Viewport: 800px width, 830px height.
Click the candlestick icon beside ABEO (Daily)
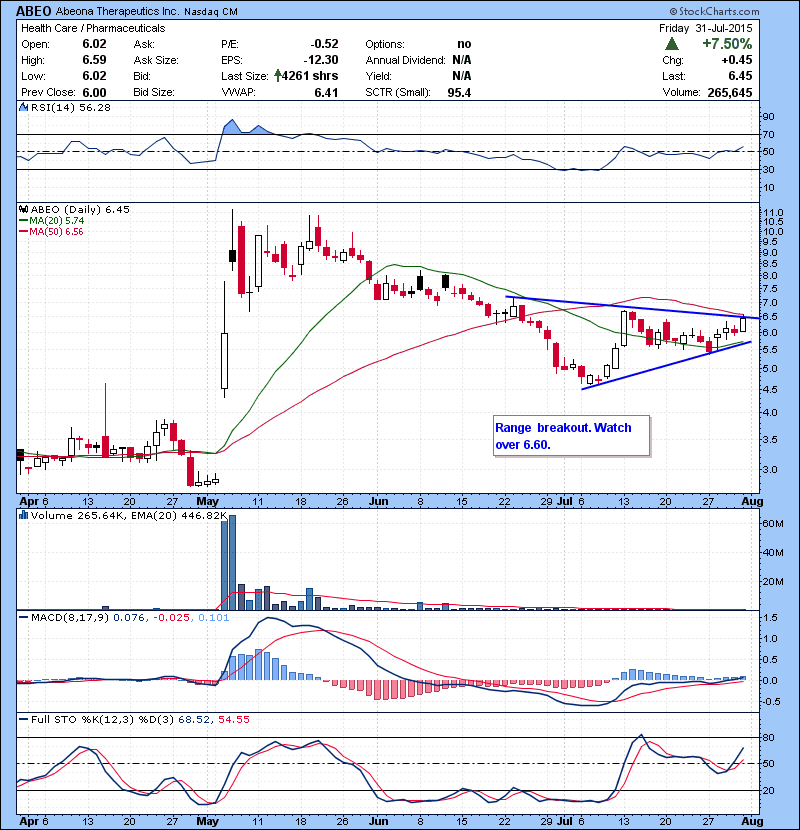(23, 209)
